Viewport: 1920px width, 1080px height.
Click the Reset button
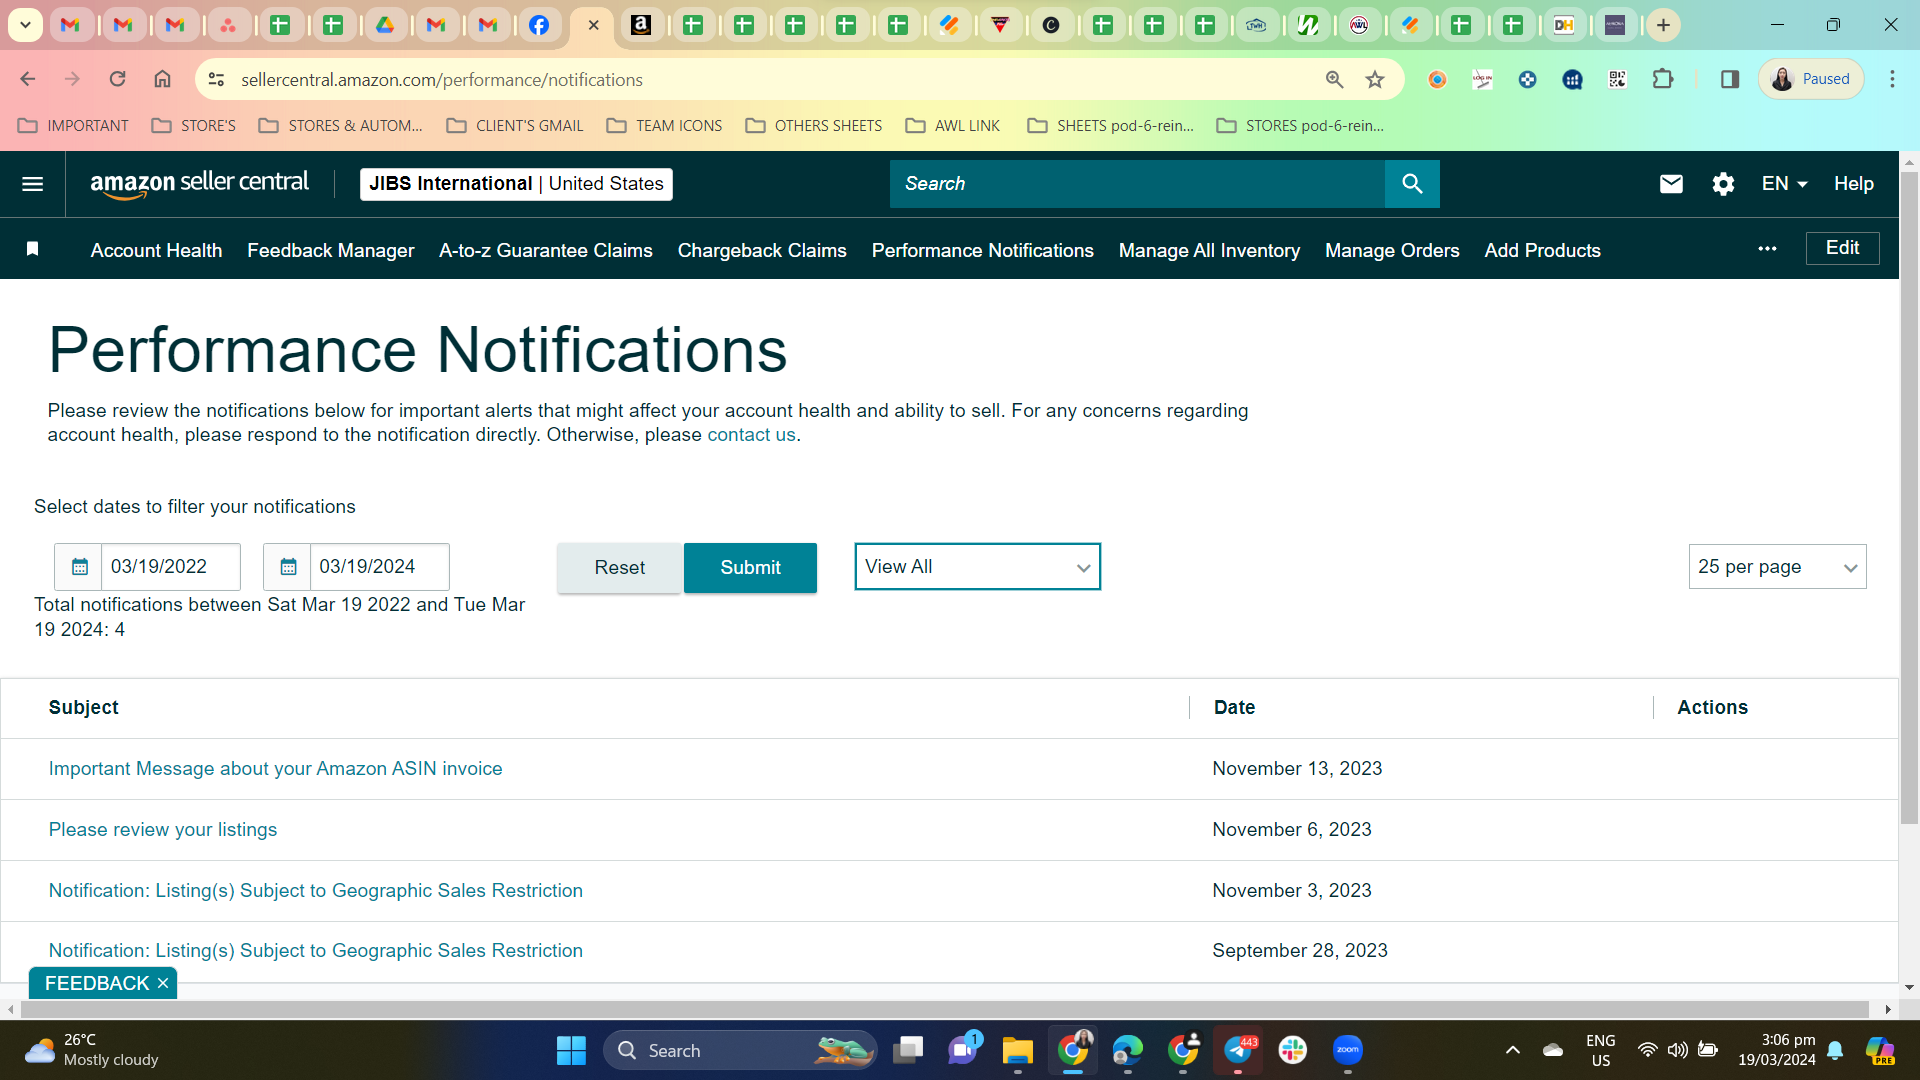click(619, 568)
